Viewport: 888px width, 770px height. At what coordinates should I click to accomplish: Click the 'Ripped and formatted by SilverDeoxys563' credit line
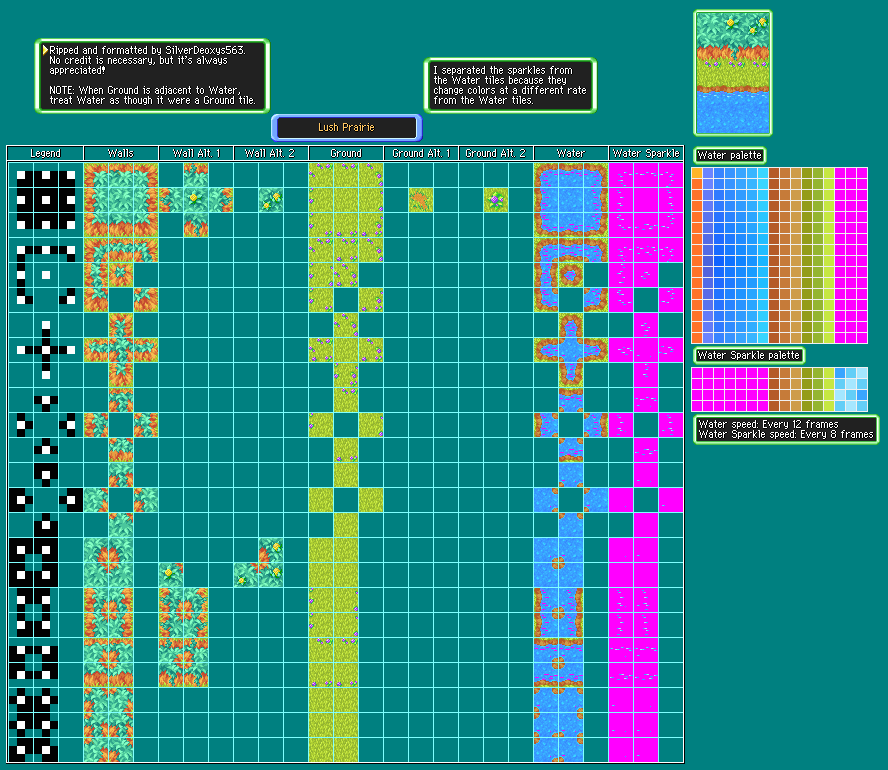click(x=147, y=50)
